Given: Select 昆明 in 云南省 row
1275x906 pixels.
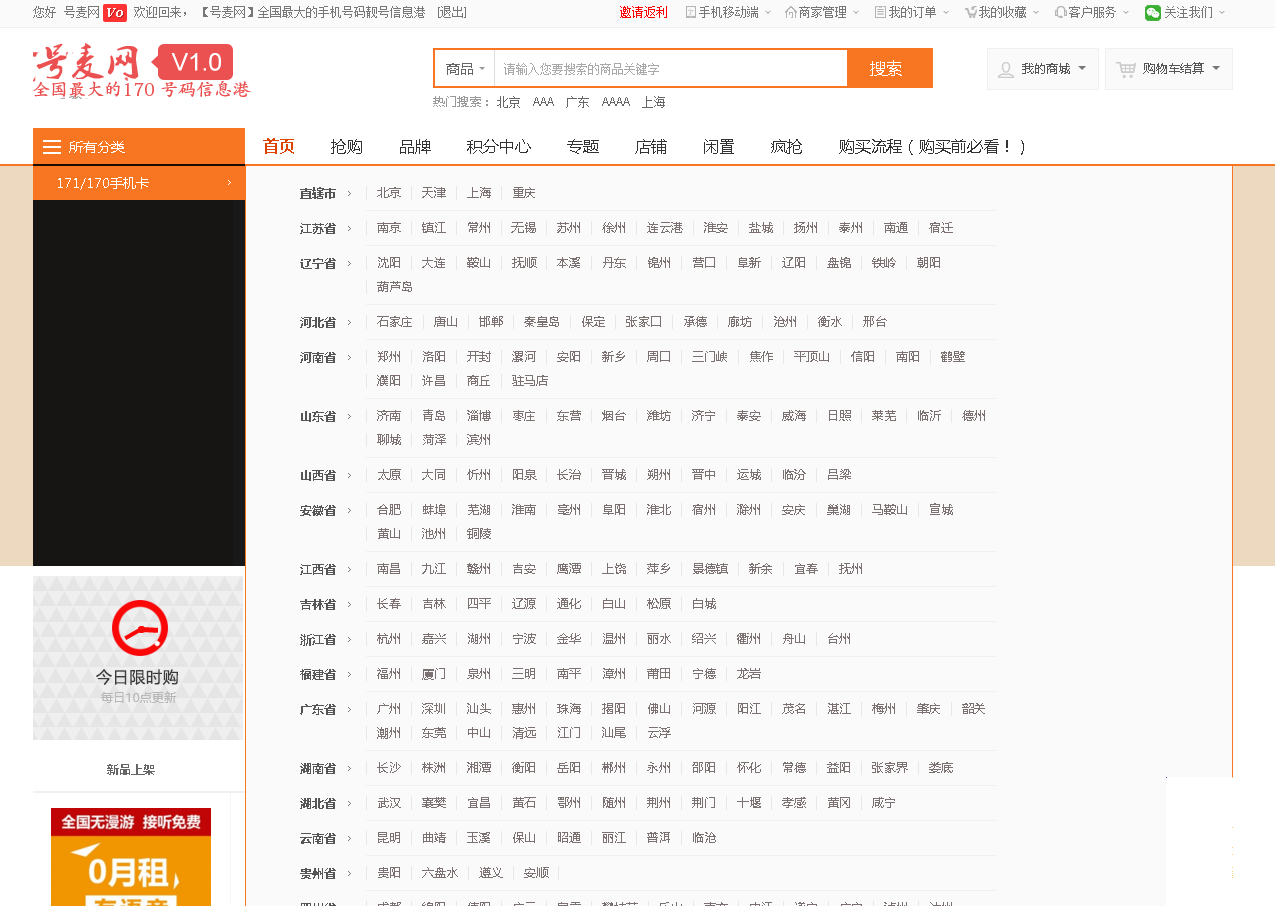Looking at the screenshot, I should coord(389,838).
